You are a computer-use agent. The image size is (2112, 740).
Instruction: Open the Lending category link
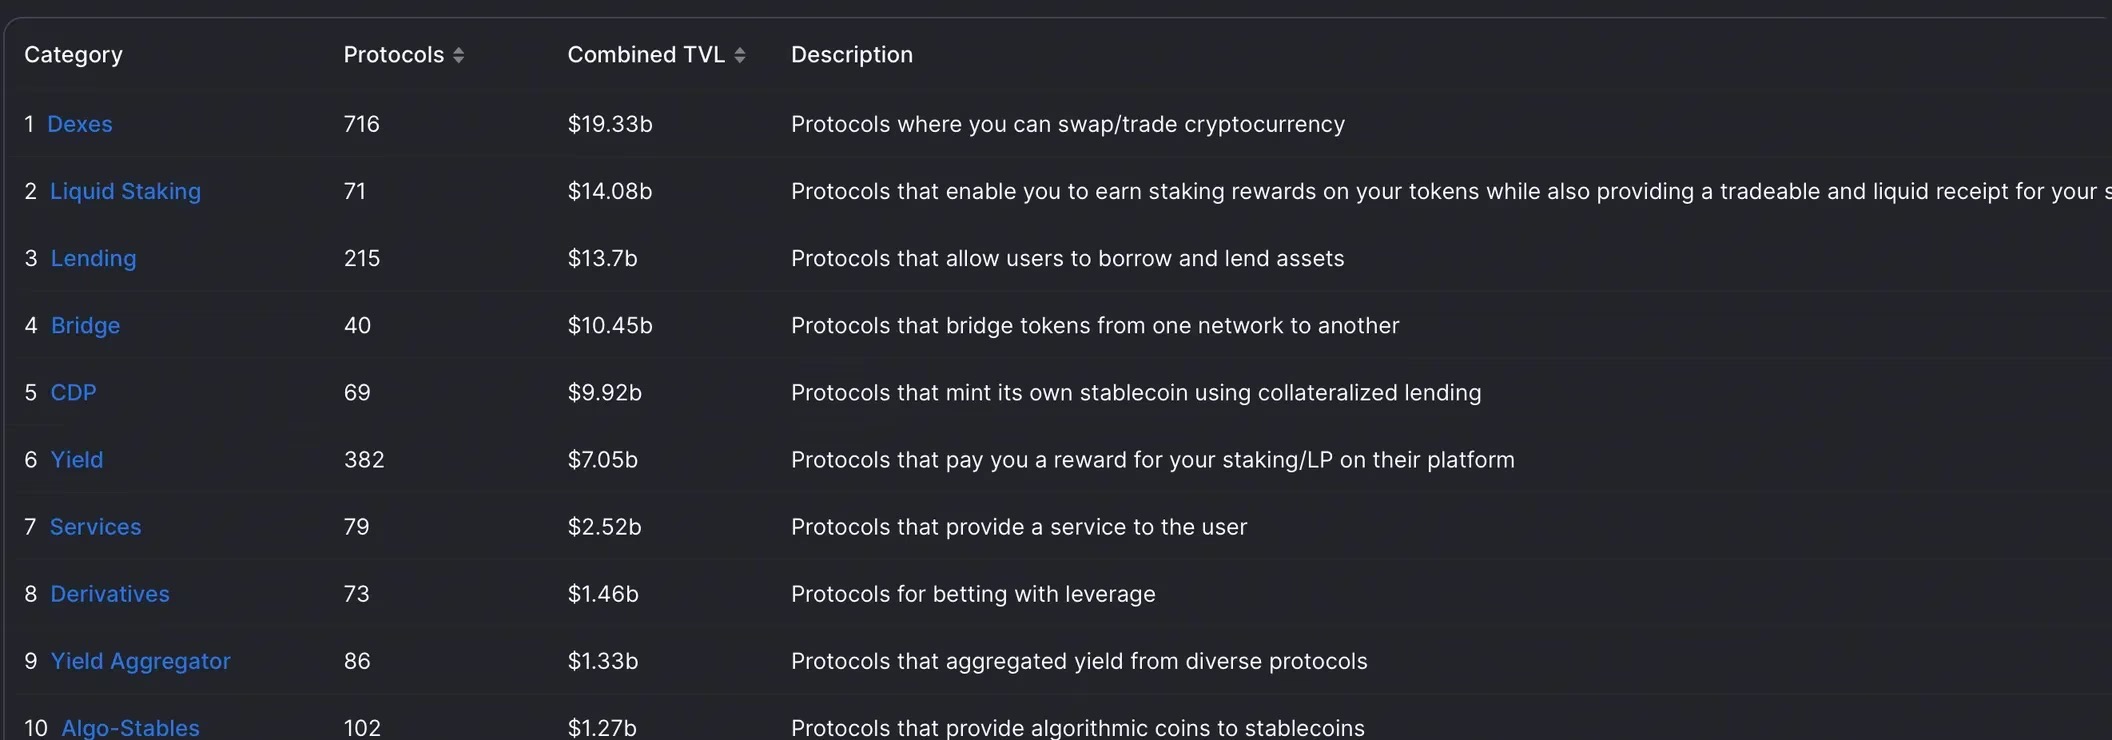pyautogui.click(x=93, y=258)
